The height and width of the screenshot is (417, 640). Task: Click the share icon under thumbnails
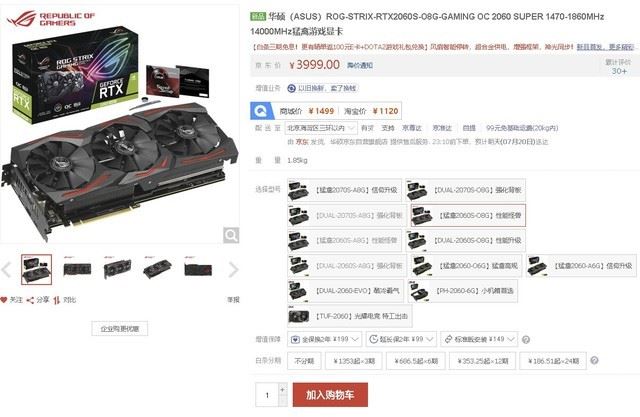30,300
